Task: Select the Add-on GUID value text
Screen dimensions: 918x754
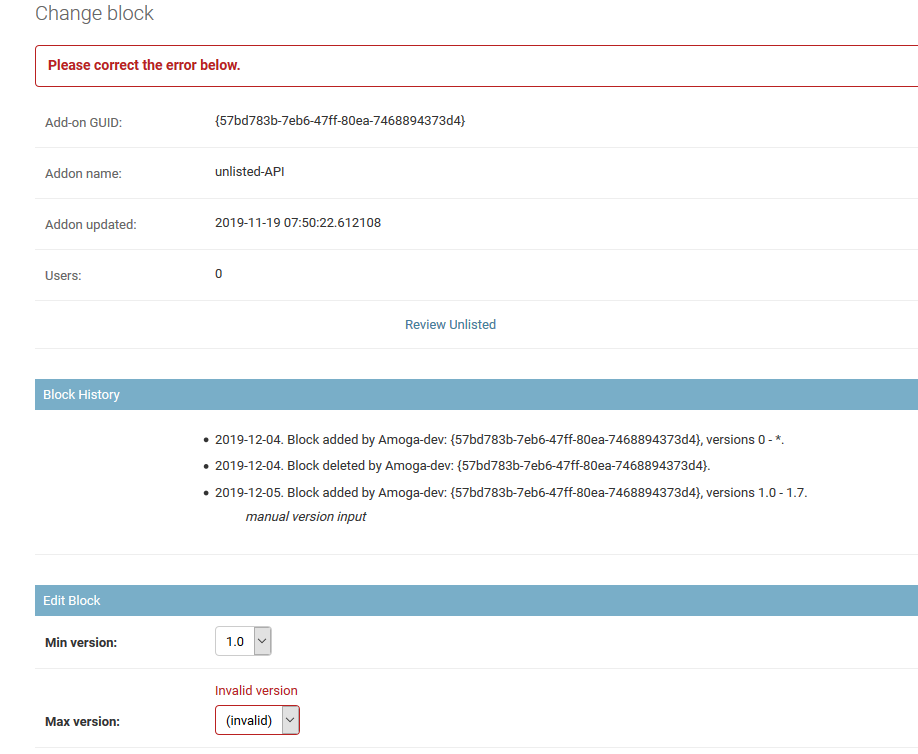Action: (340, 121)
